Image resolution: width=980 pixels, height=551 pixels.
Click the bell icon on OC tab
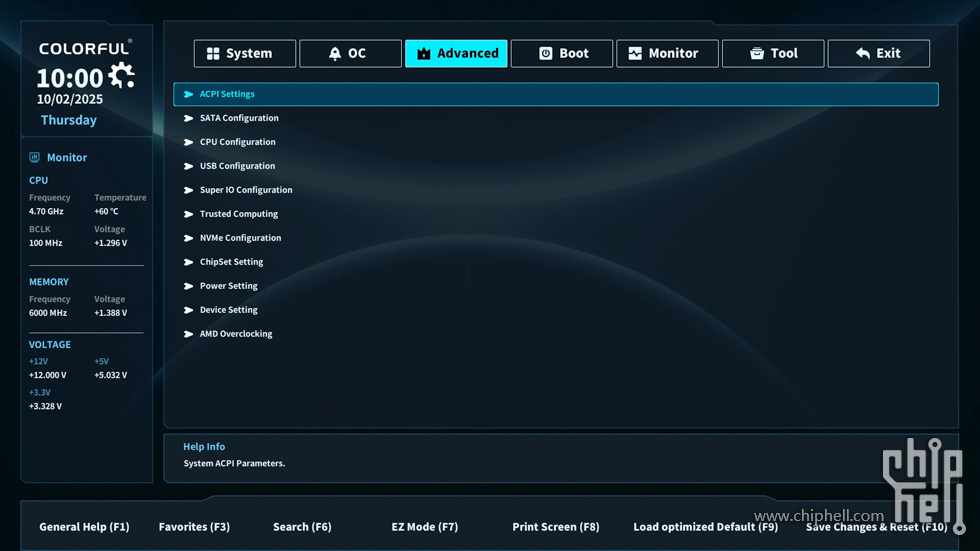[x=335, y=54]
